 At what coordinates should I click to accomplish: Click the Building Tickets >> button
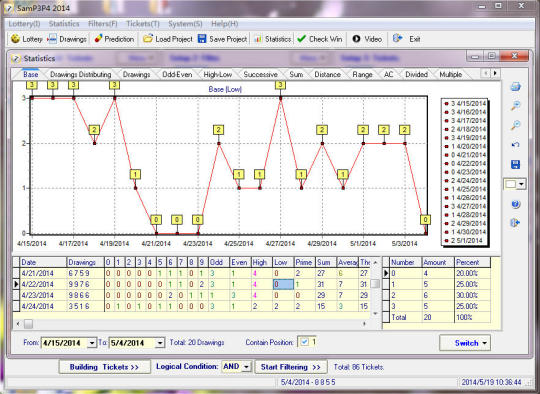104,367
